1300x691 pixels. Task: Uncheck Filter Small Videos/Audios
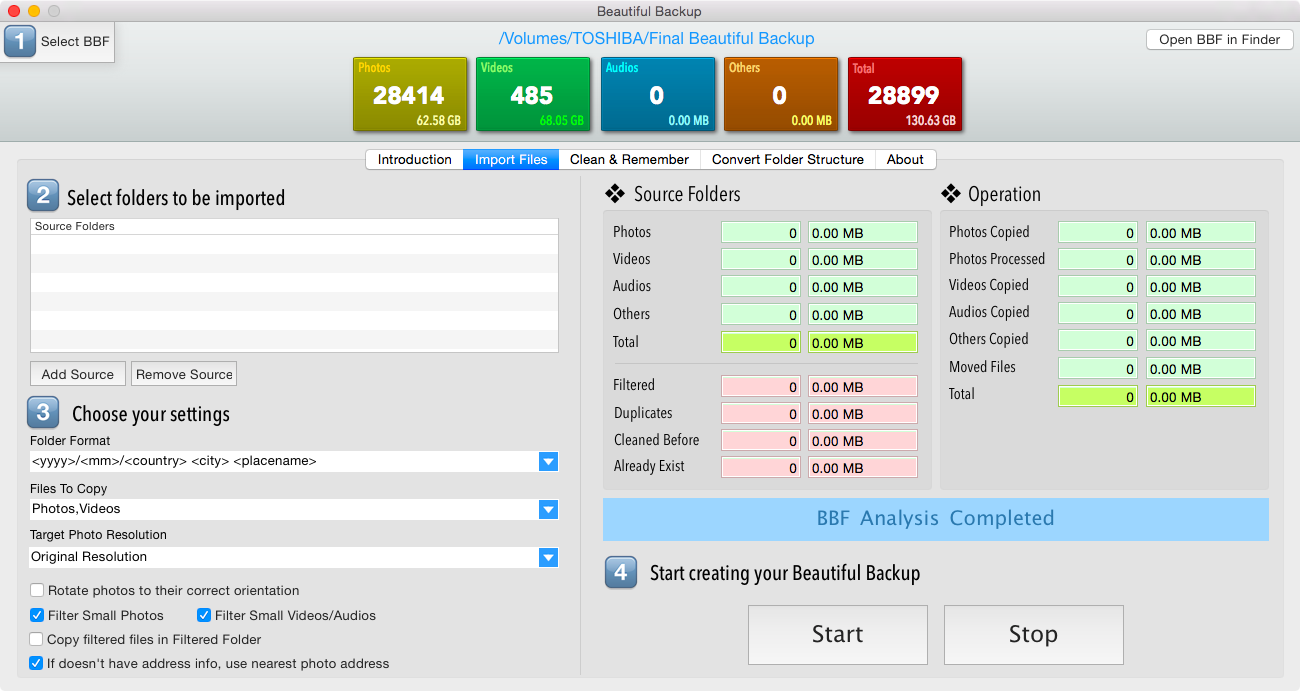(x=204, y=615)
